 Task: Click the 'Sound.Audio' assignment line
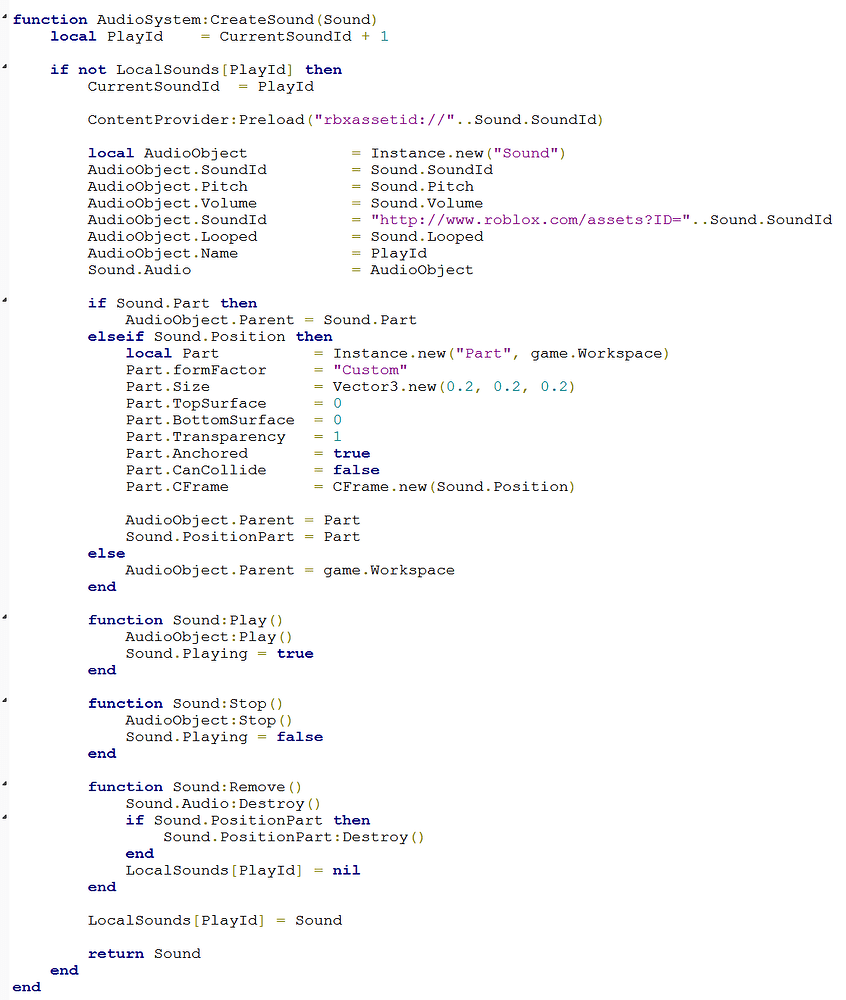click(281, 270)
